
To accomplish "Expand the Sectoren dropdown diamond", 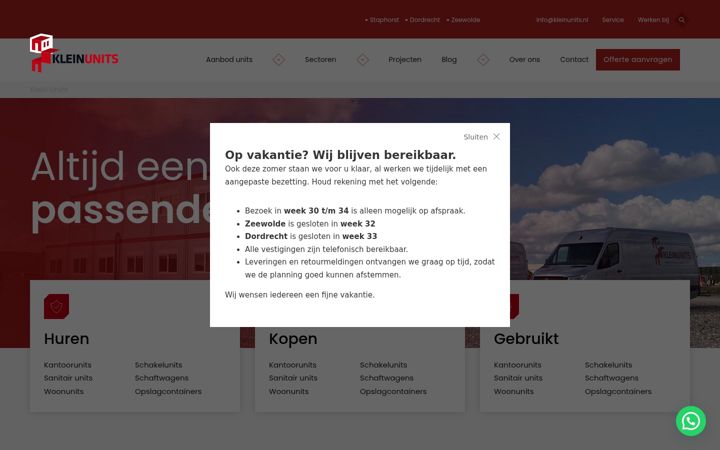I will click(363, 60).
